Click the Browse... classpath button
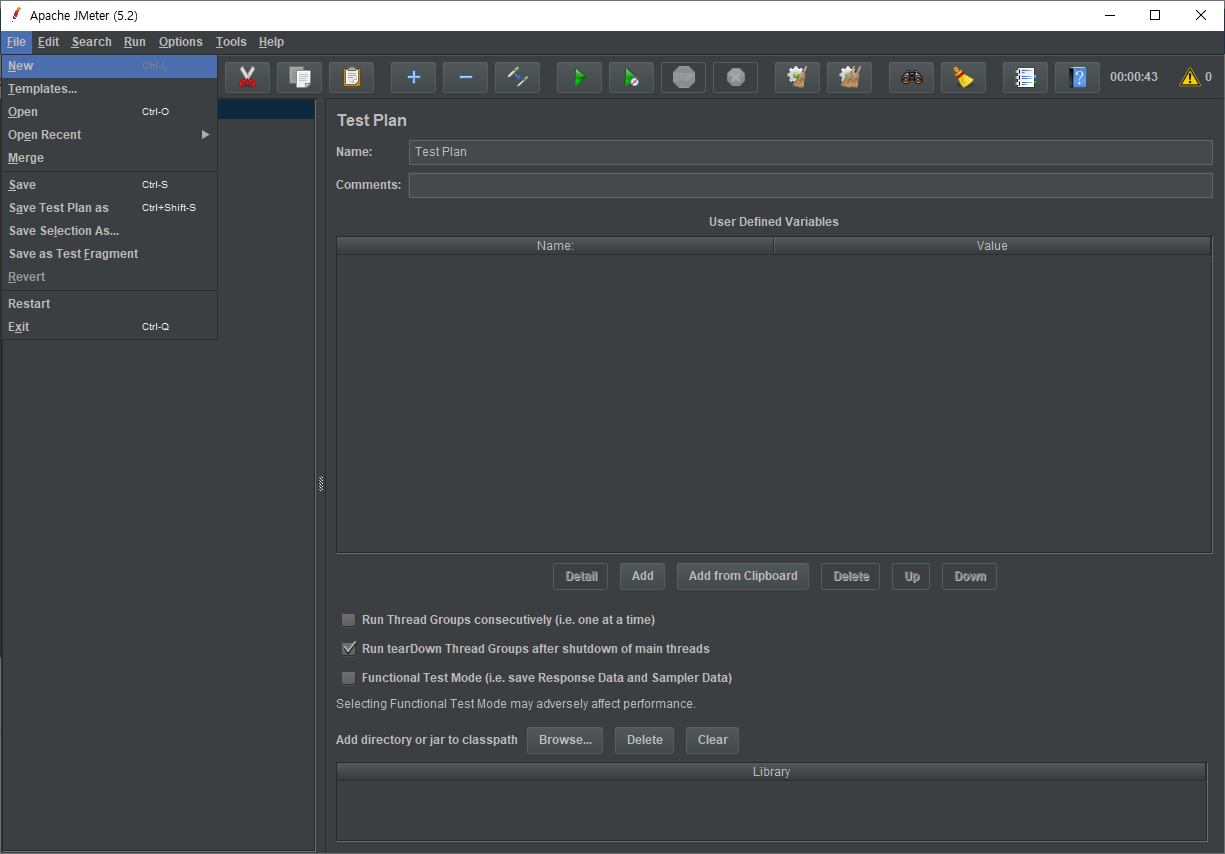 click(x=565, y=740)
